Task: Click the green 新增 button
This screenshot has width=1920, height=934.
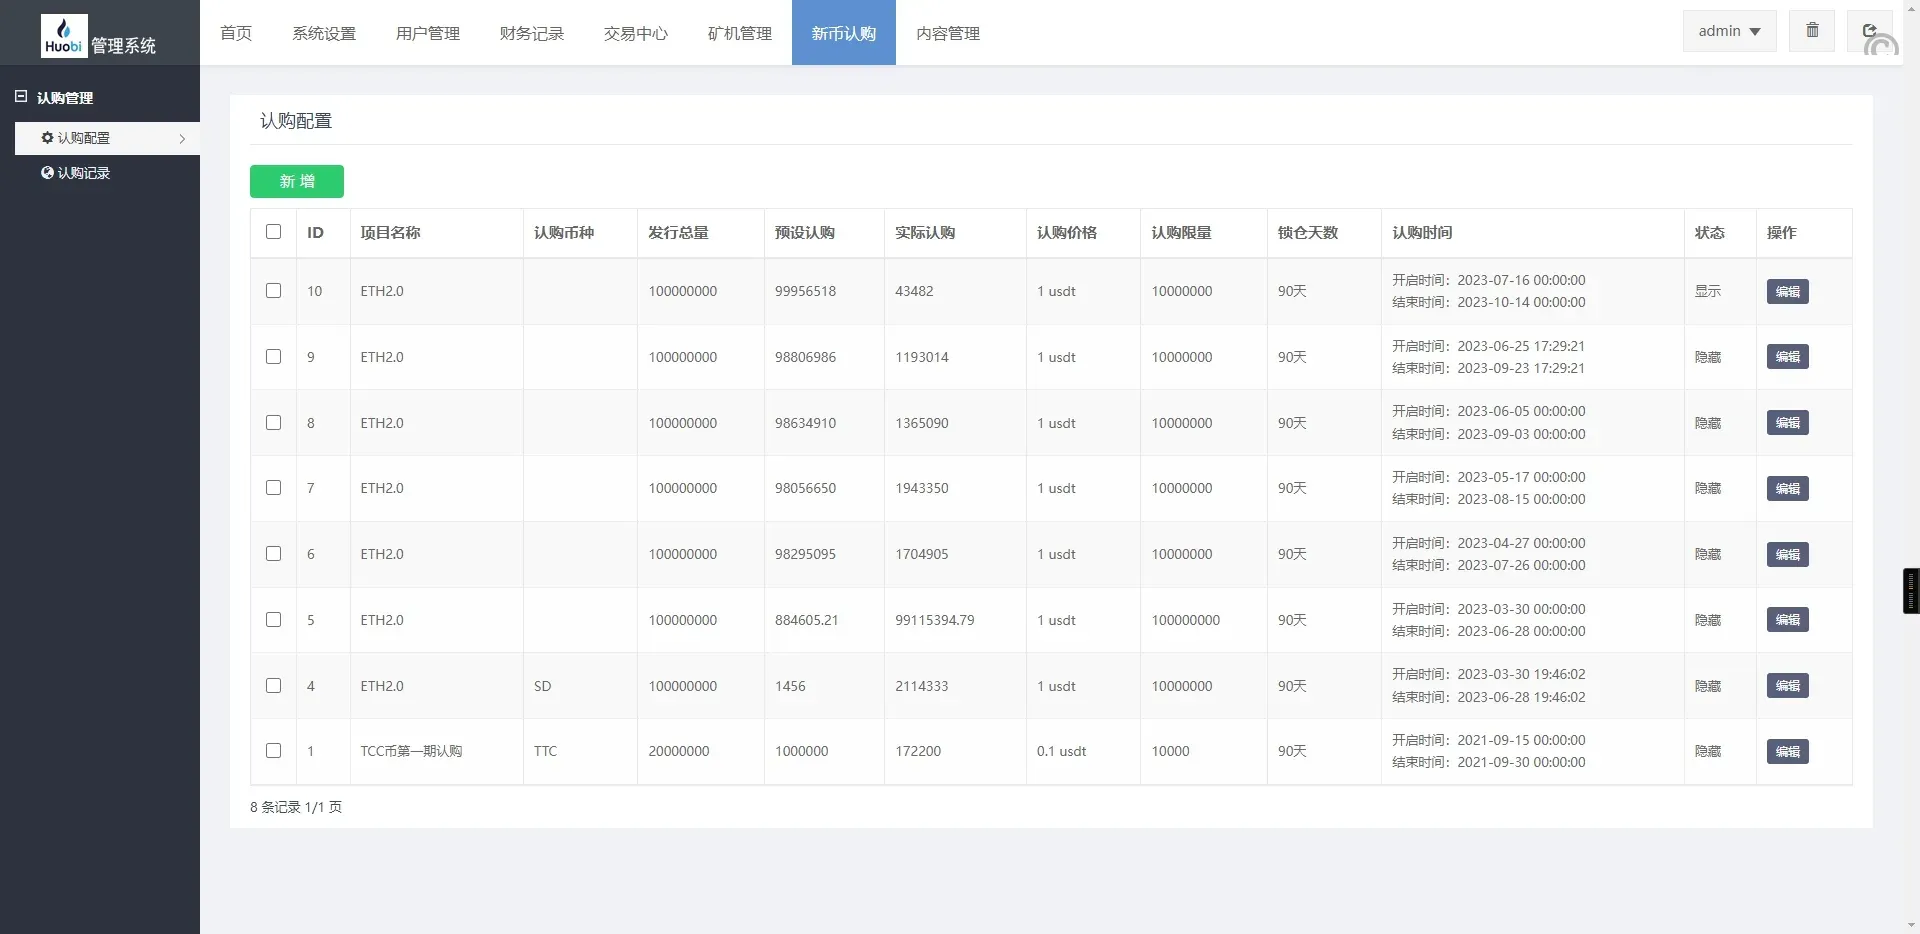Action: (x=296, y=181)
